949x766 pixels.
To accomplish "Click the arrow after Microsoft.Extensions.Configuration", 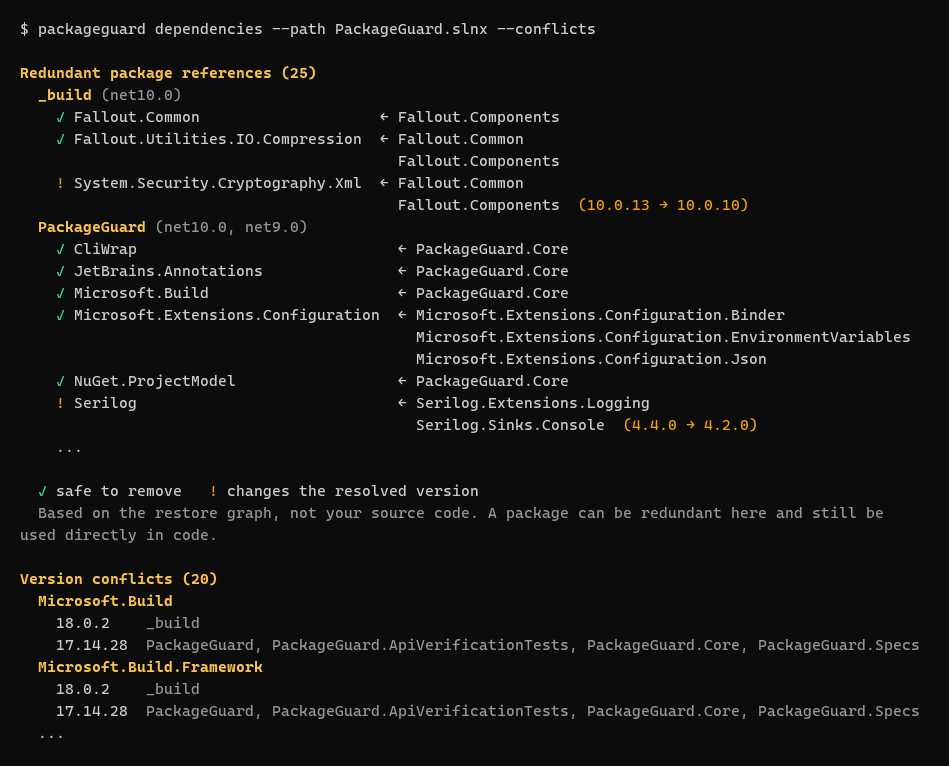I will [402, 315].
